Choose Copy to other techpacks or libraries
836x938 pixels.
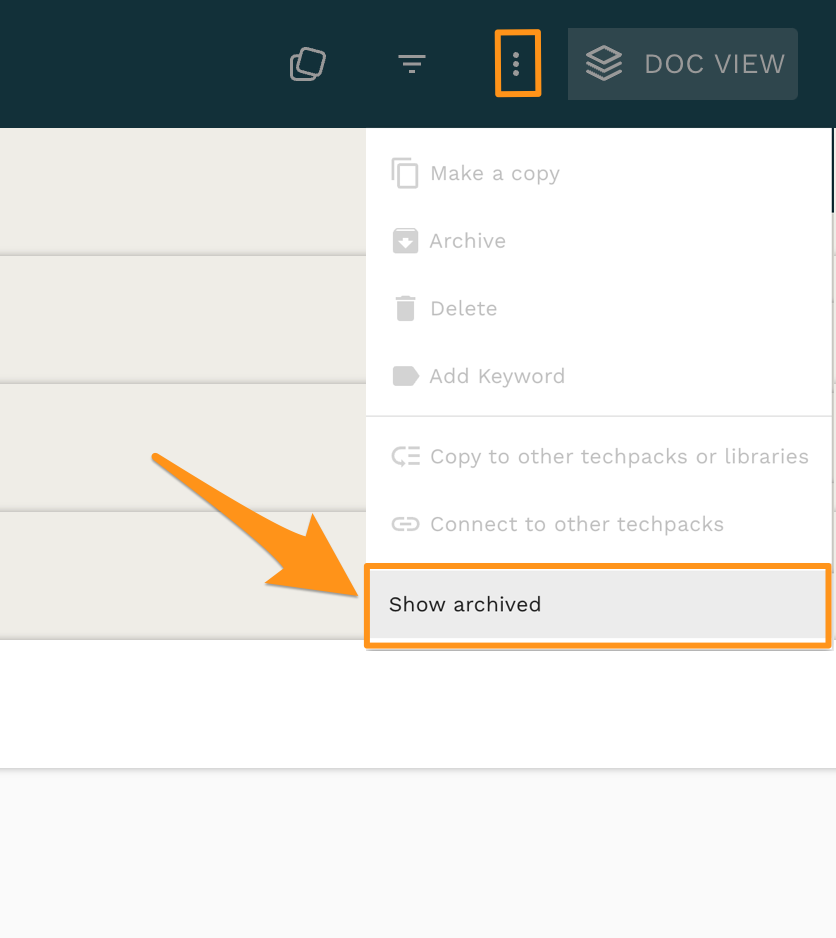point(619,456)
